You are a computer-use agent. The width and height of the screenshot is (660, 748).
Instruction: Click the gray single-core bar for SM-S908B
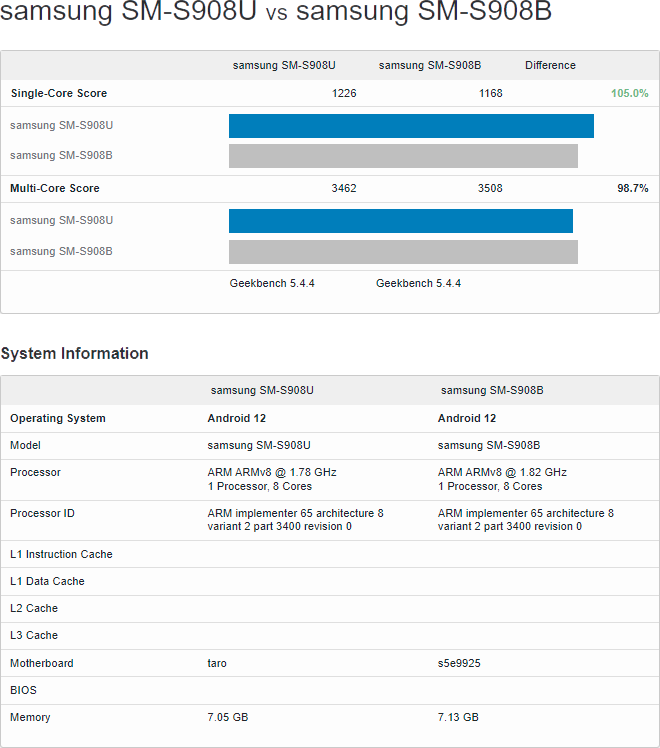coord(403,156)
